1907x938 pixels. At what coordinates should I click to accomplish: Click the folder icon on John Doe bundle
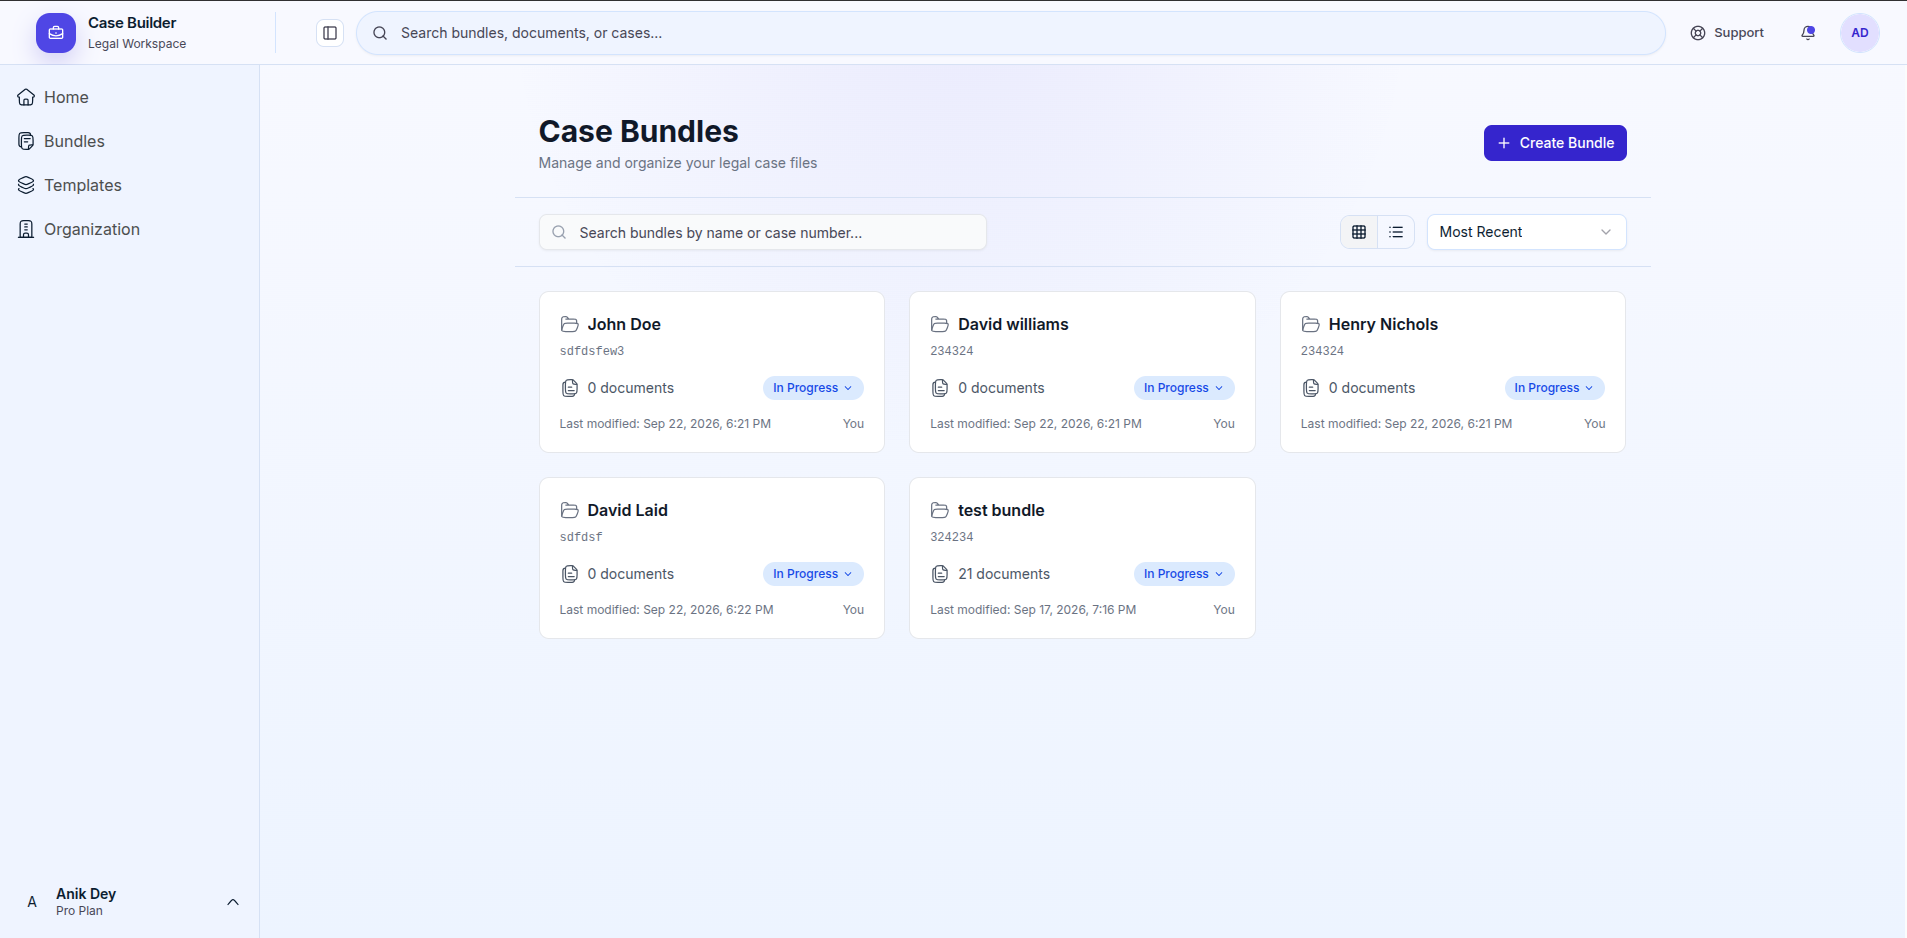570,324
